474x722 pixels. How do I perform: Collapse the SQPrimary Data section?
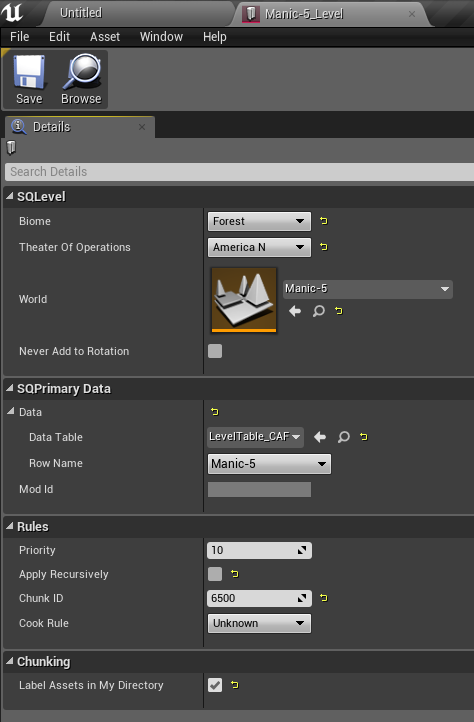(x=9, y=389)
